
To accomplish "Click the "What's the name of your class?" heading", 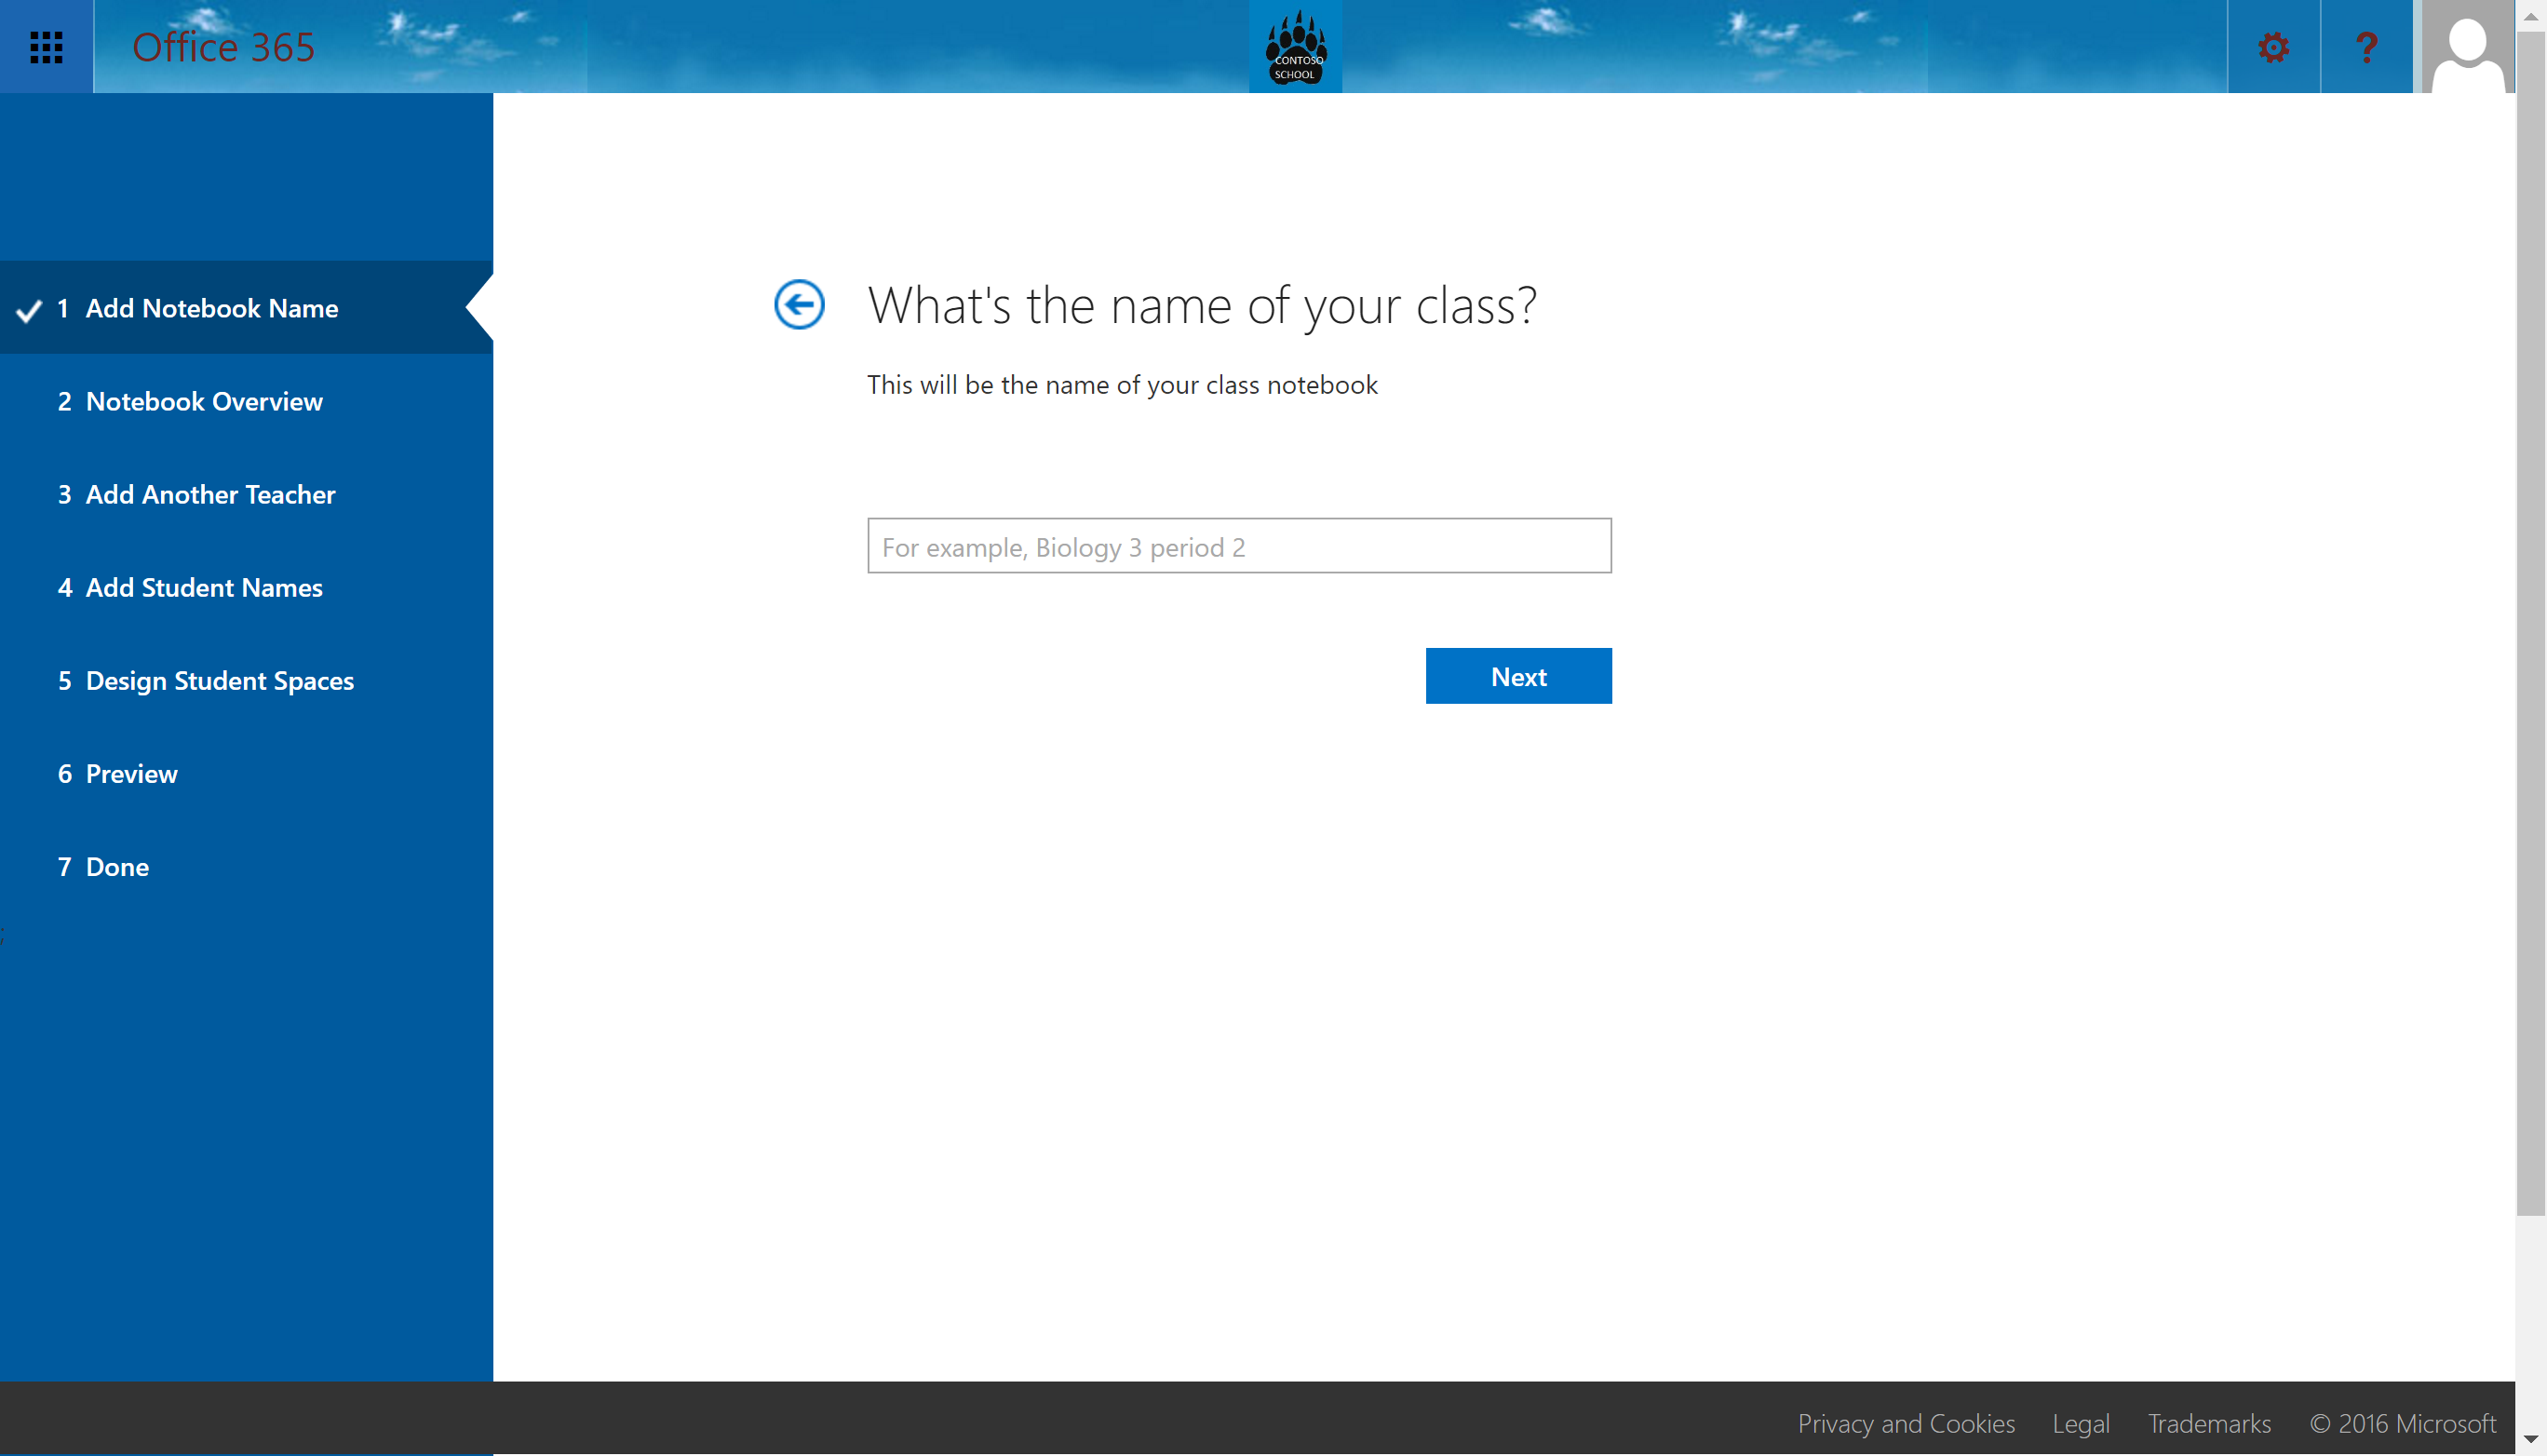I will tap(1201, 304).
